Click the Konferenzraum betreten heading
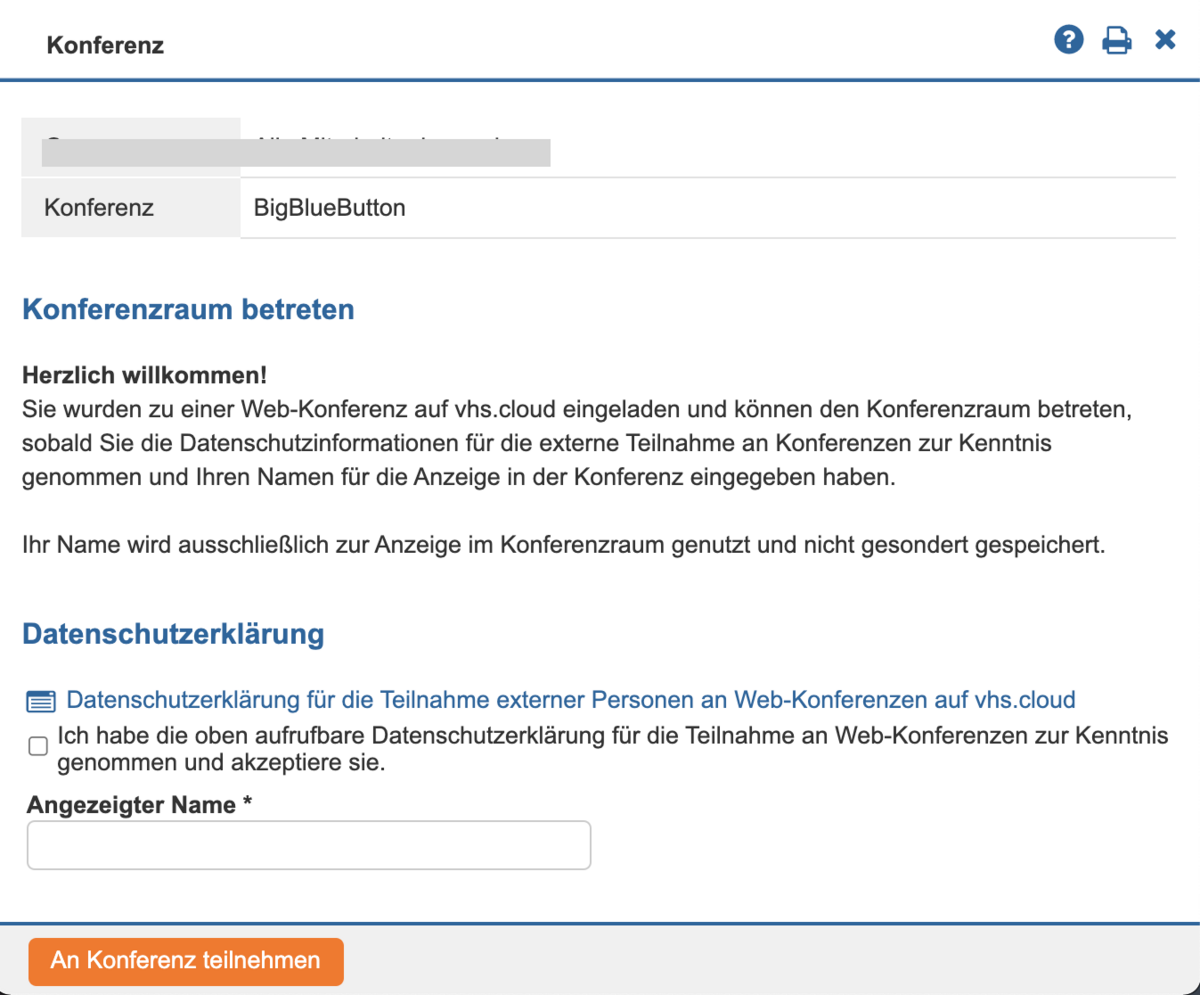 point(188,310)
